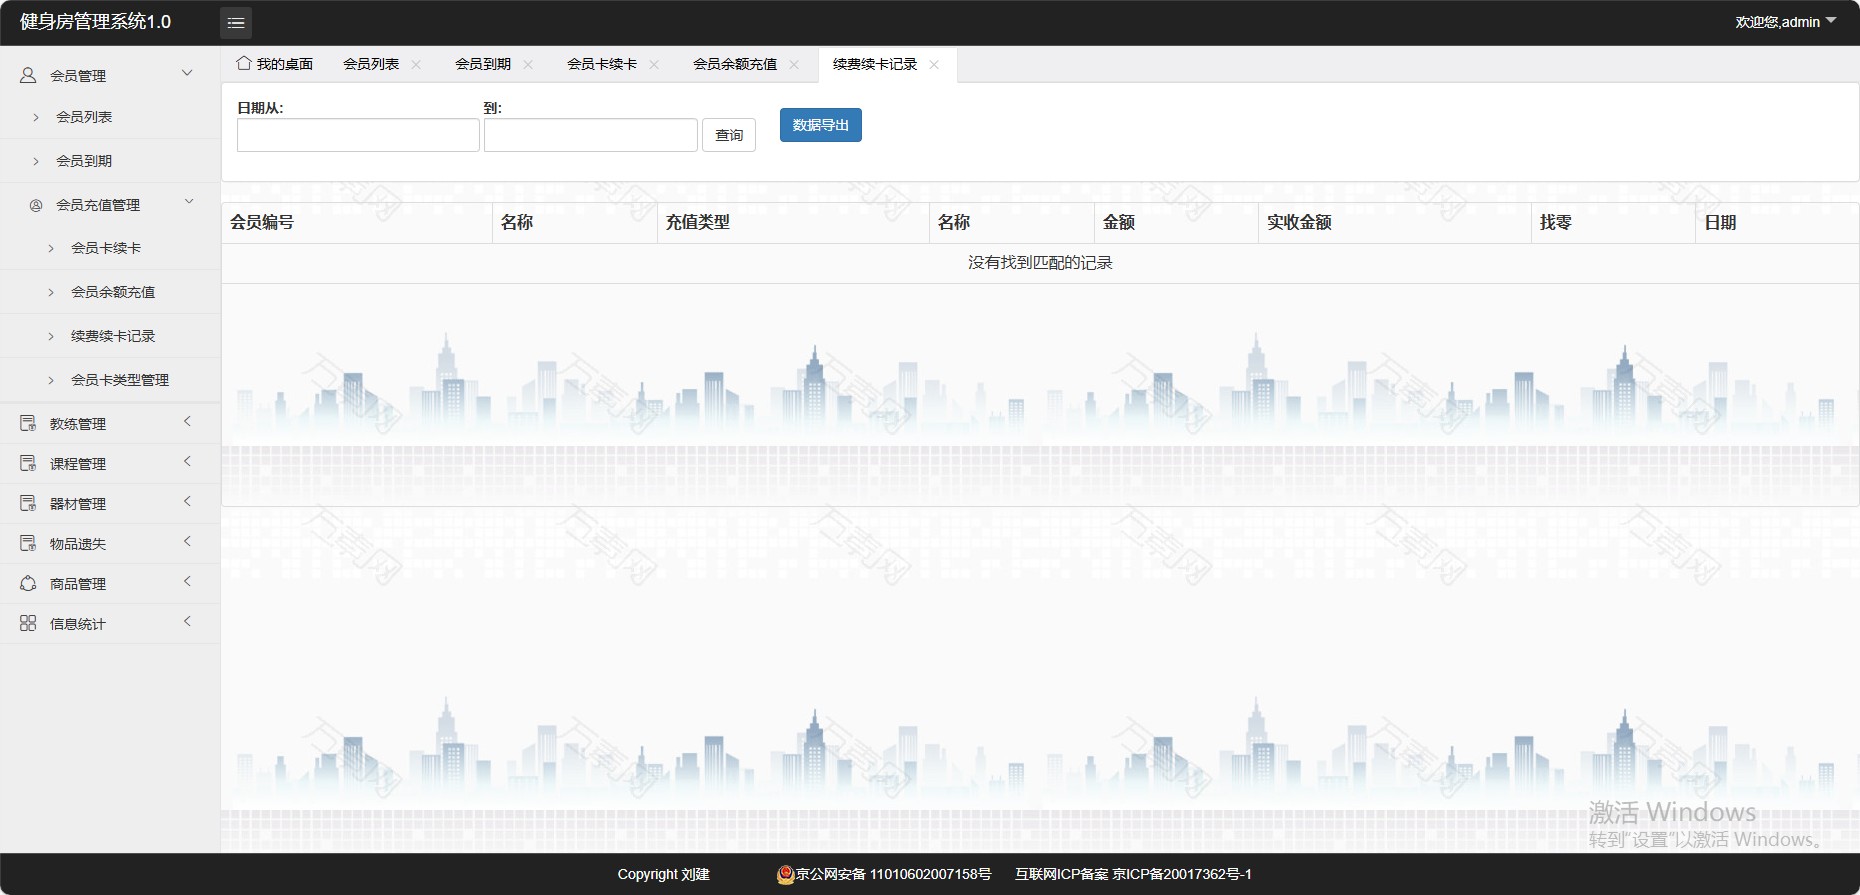Click the 会员管理 user icon
This screenshot has height=895, width=1860.
pos(28,75)
